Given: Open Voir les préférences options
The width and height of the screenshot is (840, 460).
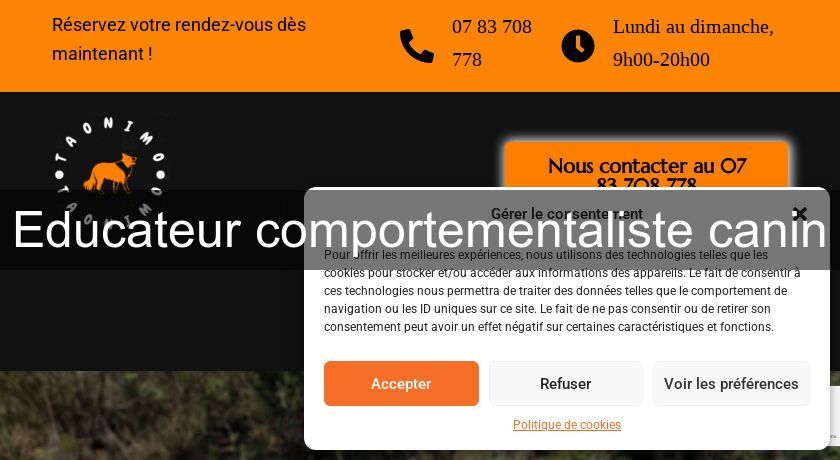Looking at the screenshot, I should [731, 383].
